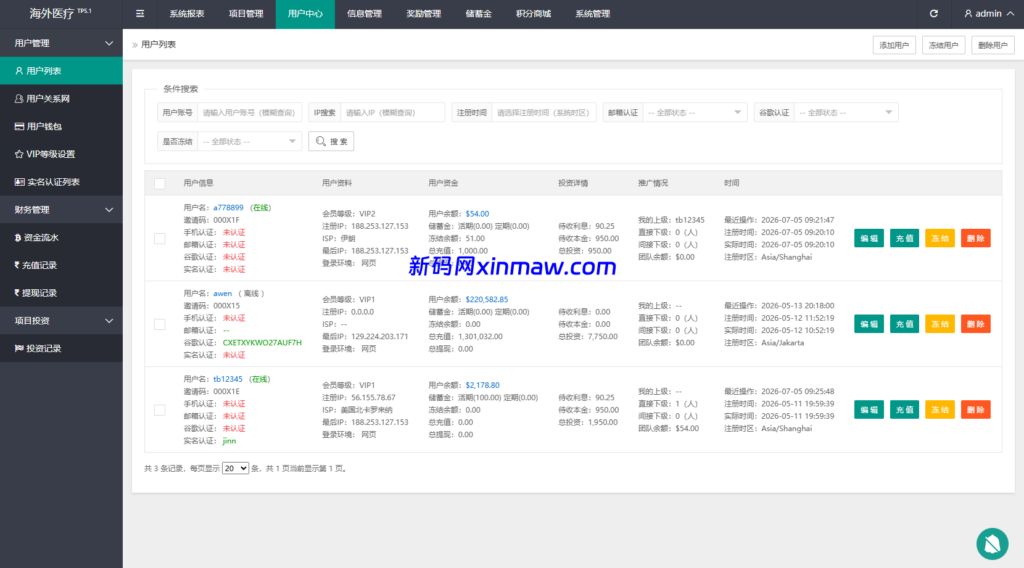The width and height of the screenshot is (1024, 568).
Task: Tick the select-all checkbox in table header
Action: pos(159,183)
